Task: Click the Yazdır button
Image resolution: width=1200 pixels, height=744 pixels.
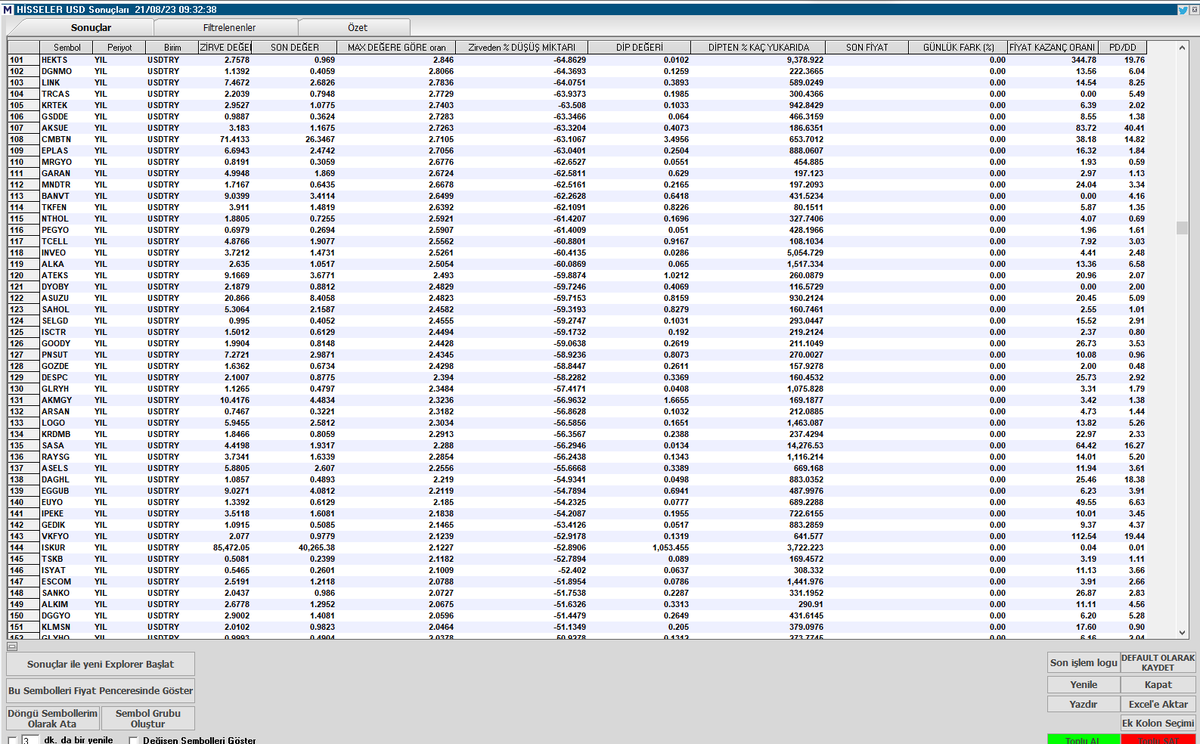Action: pyautogui.click(x=1083, y=704)
